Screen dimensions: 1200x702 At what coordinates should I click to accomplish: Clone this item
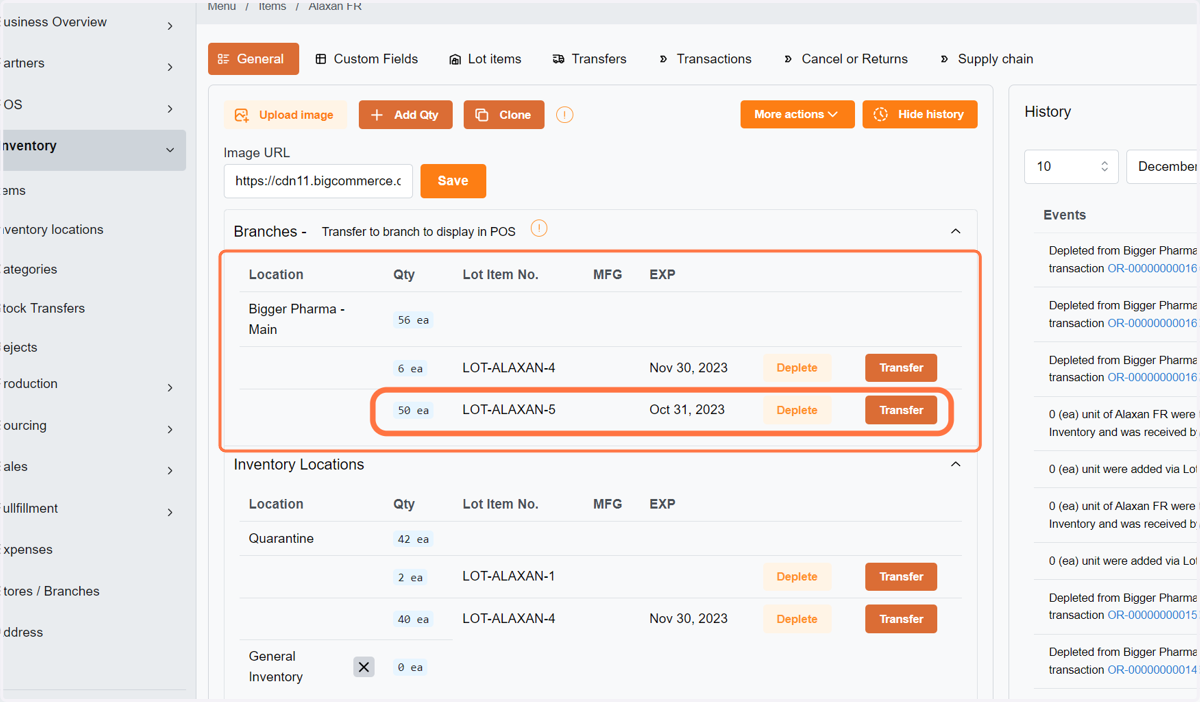coord(504,115)
